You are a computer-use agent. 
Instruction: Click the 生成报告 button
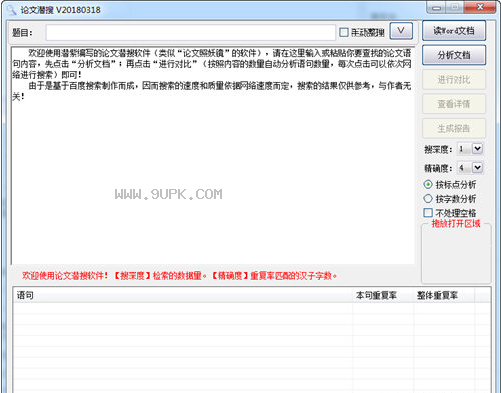tap(454, 128)
